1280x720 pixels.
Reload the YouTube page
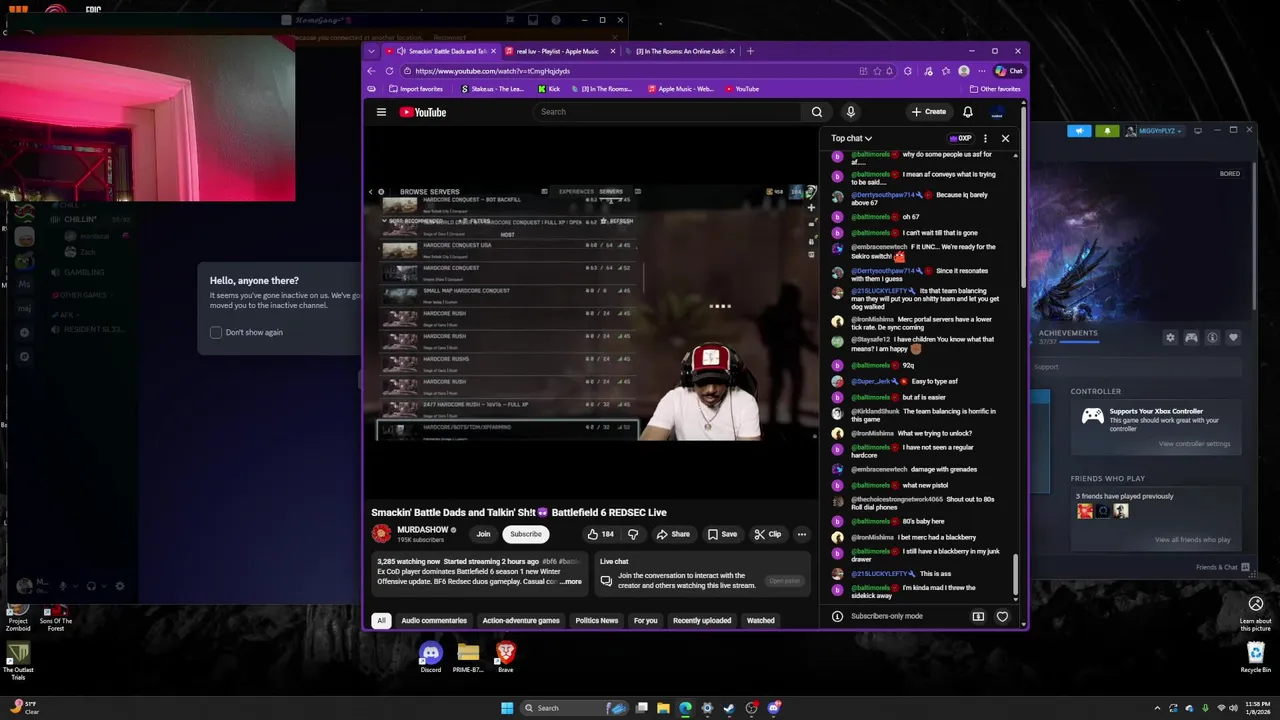pos(390,71)
